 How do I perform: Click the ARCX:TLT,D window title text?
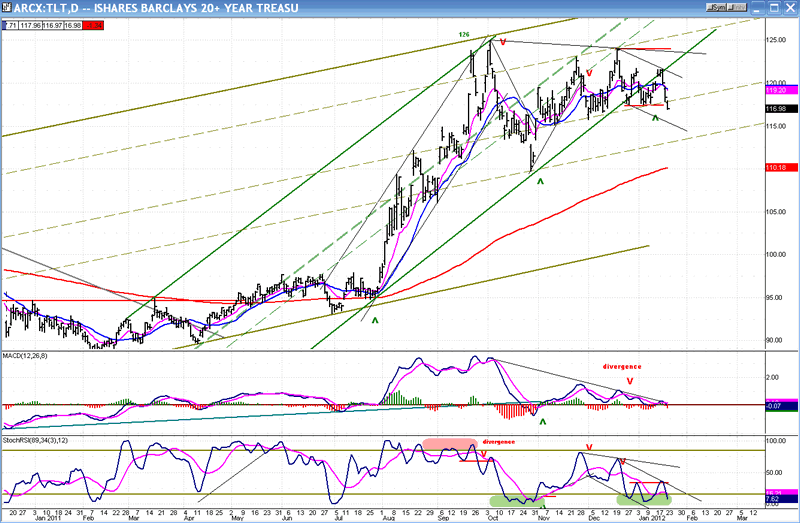(156, 8)
